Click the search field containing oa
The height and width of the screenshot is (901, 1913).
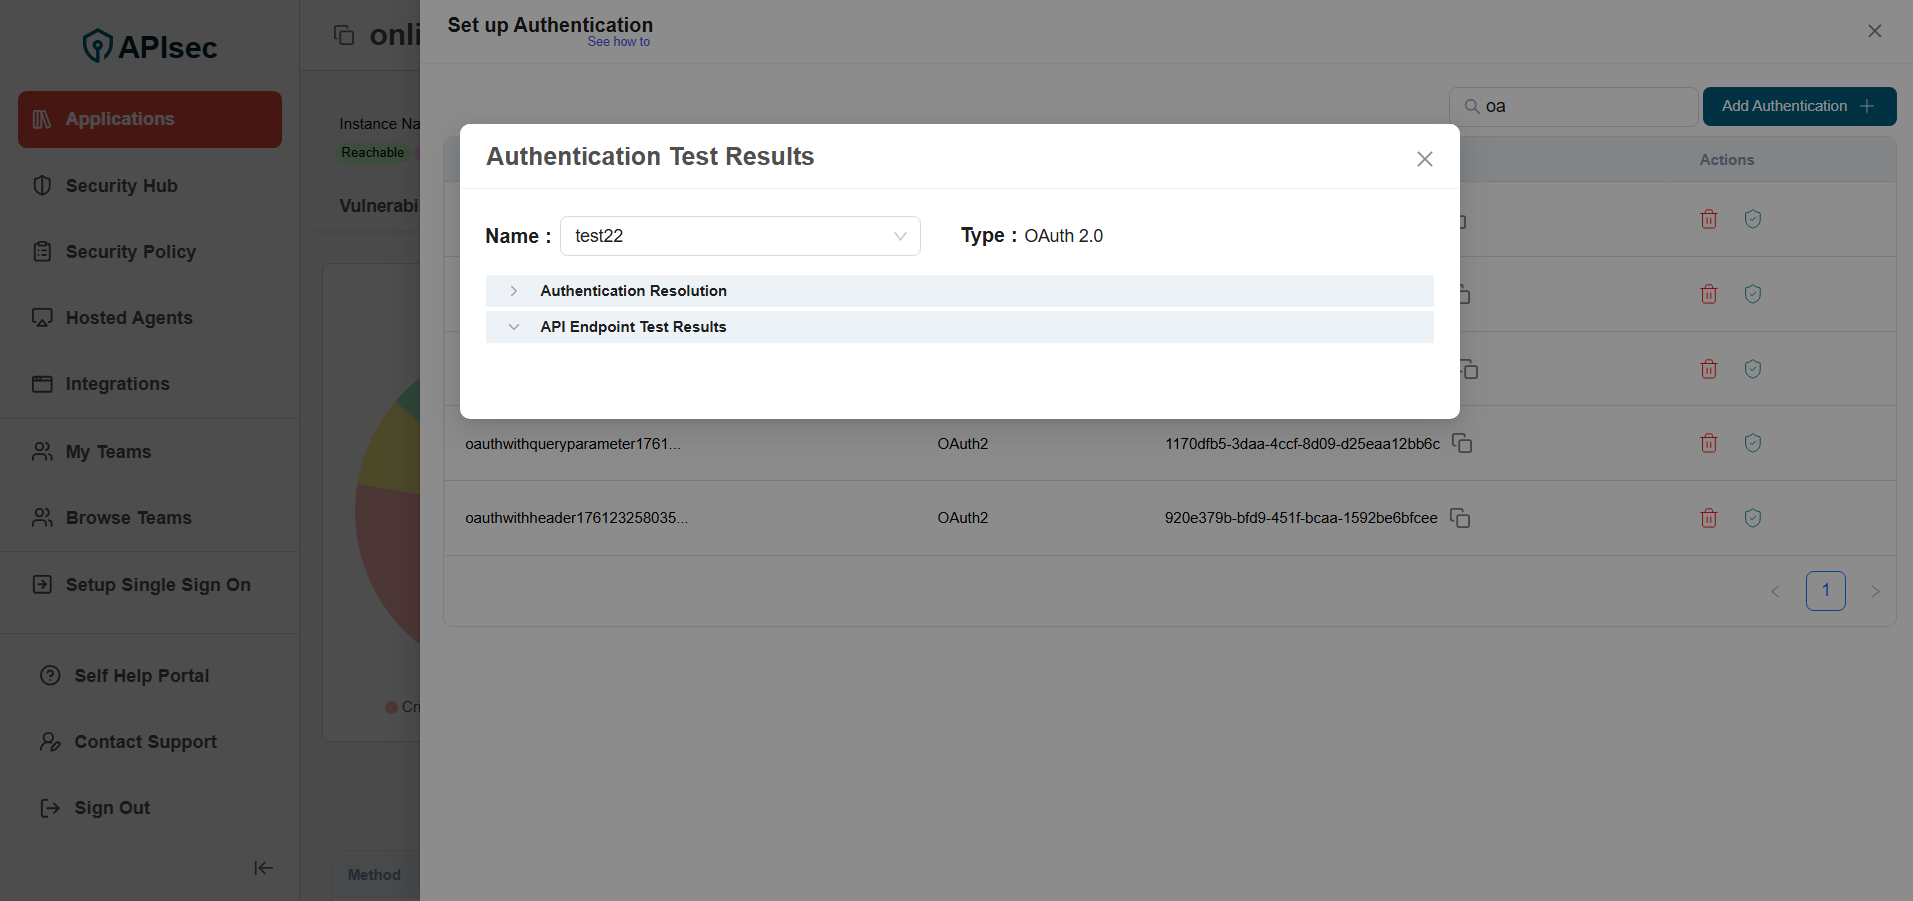(1573, 106)
